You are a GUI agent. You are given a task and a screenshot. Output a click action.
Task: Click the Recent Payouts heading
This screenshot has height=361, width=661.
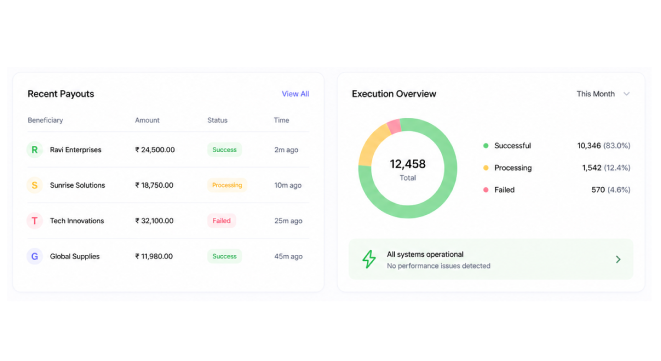(61, 94)
